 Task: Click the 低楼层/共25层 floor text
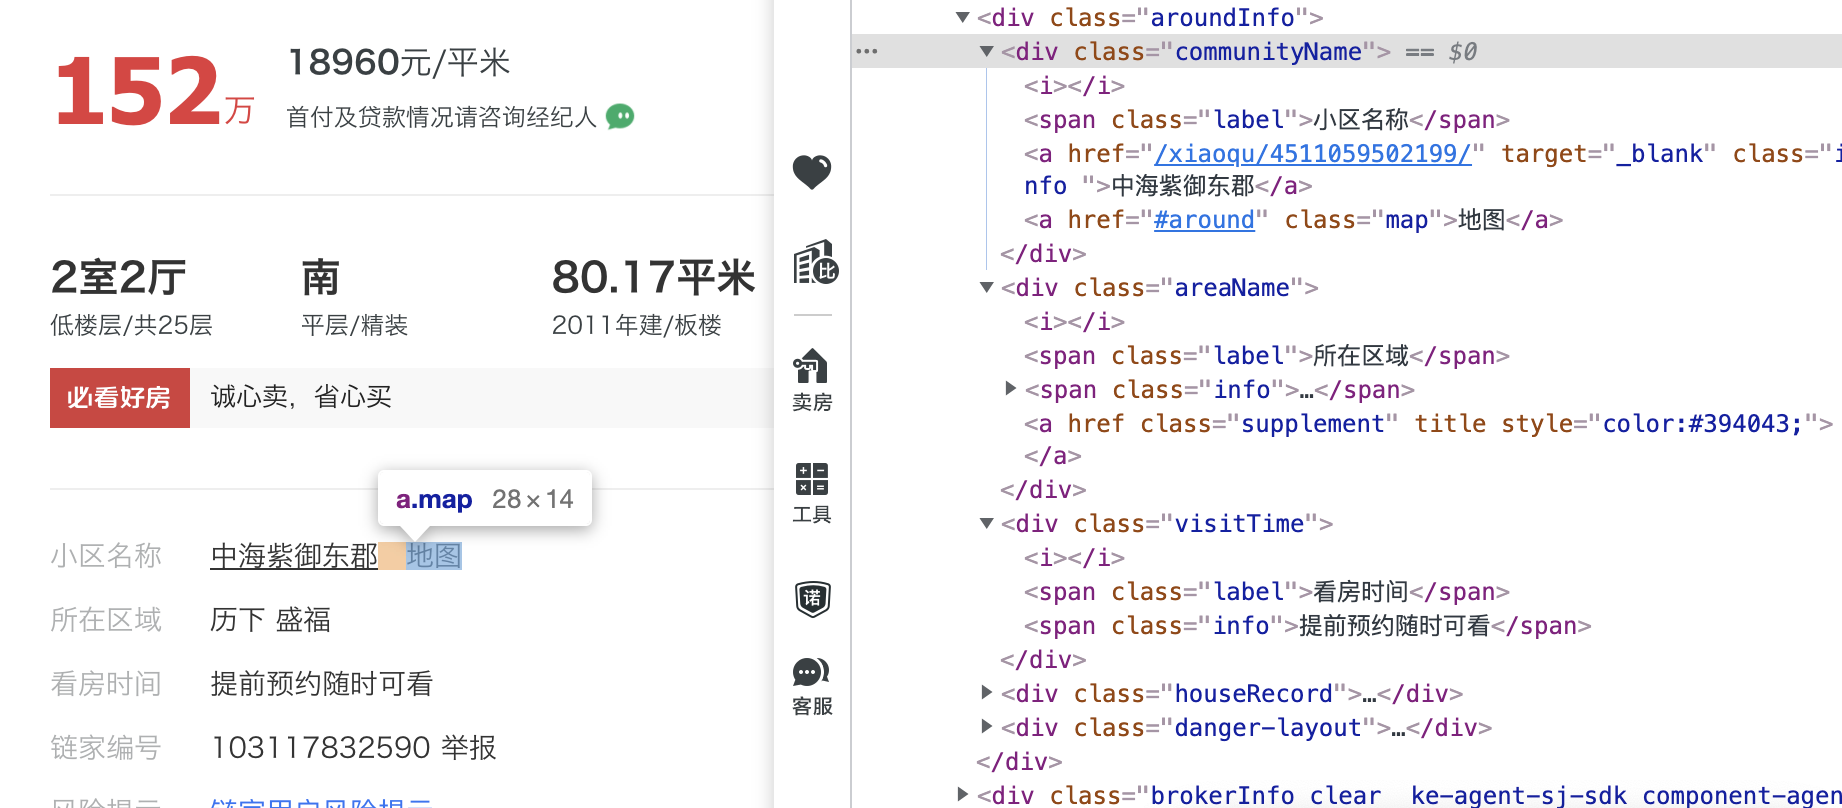click(131, 325)
